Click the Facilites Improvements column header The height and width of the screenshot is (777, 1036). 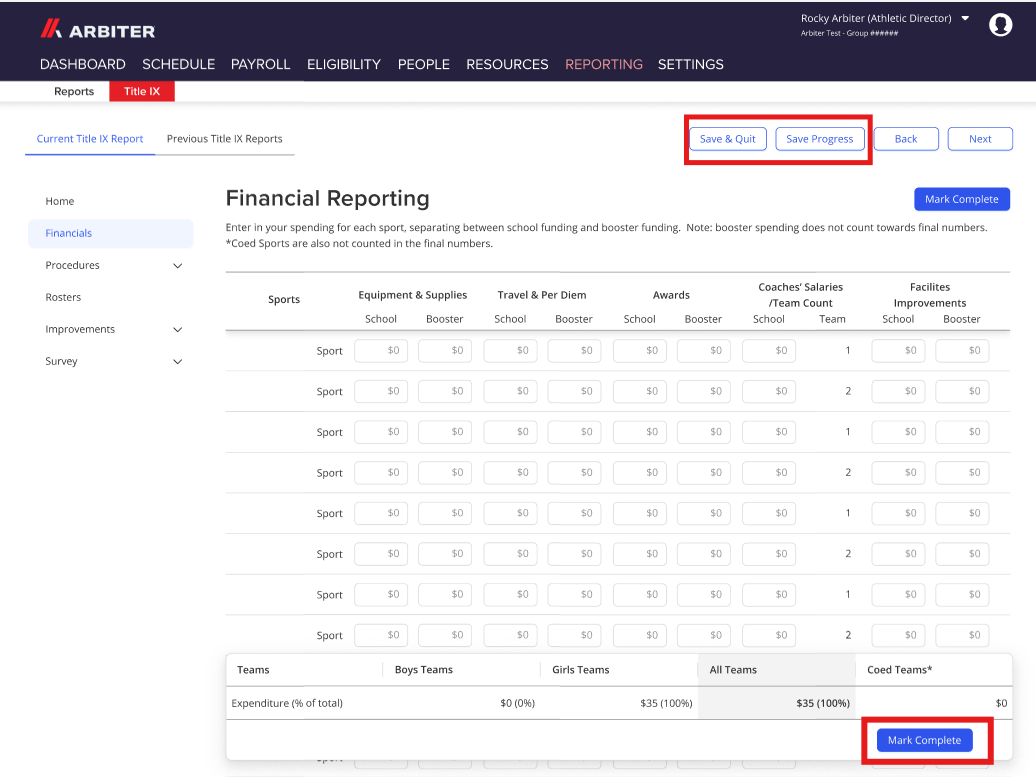(930, 295)
